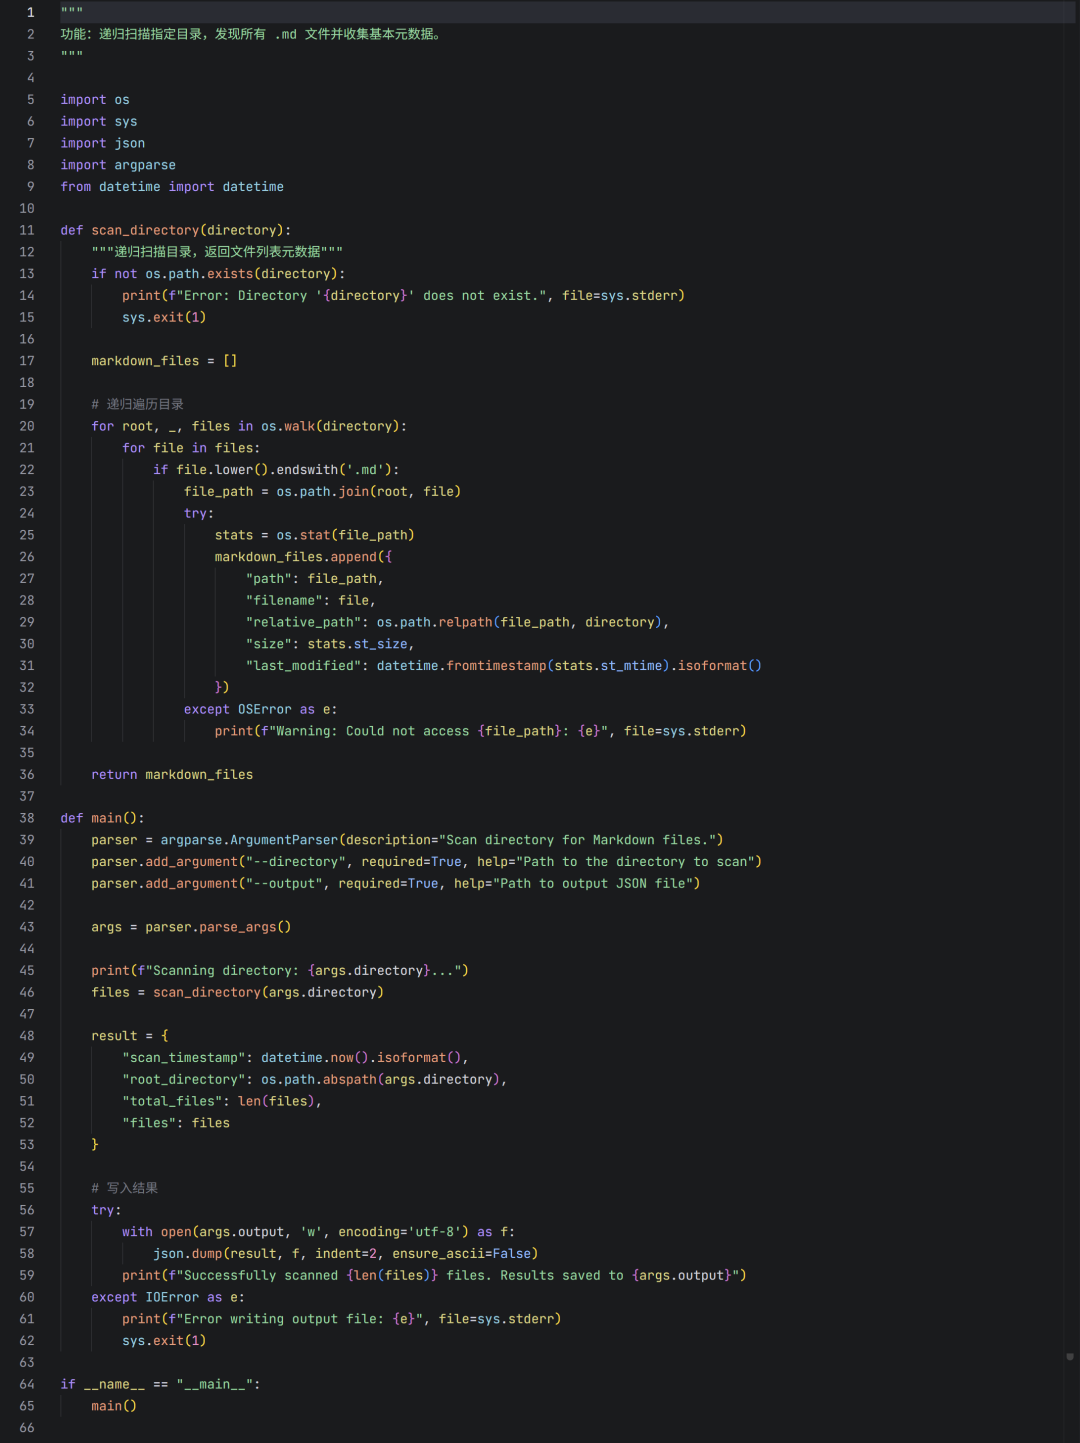Click "Error writing output file" string
Screen dimensions: 1080x1443
280,1320
